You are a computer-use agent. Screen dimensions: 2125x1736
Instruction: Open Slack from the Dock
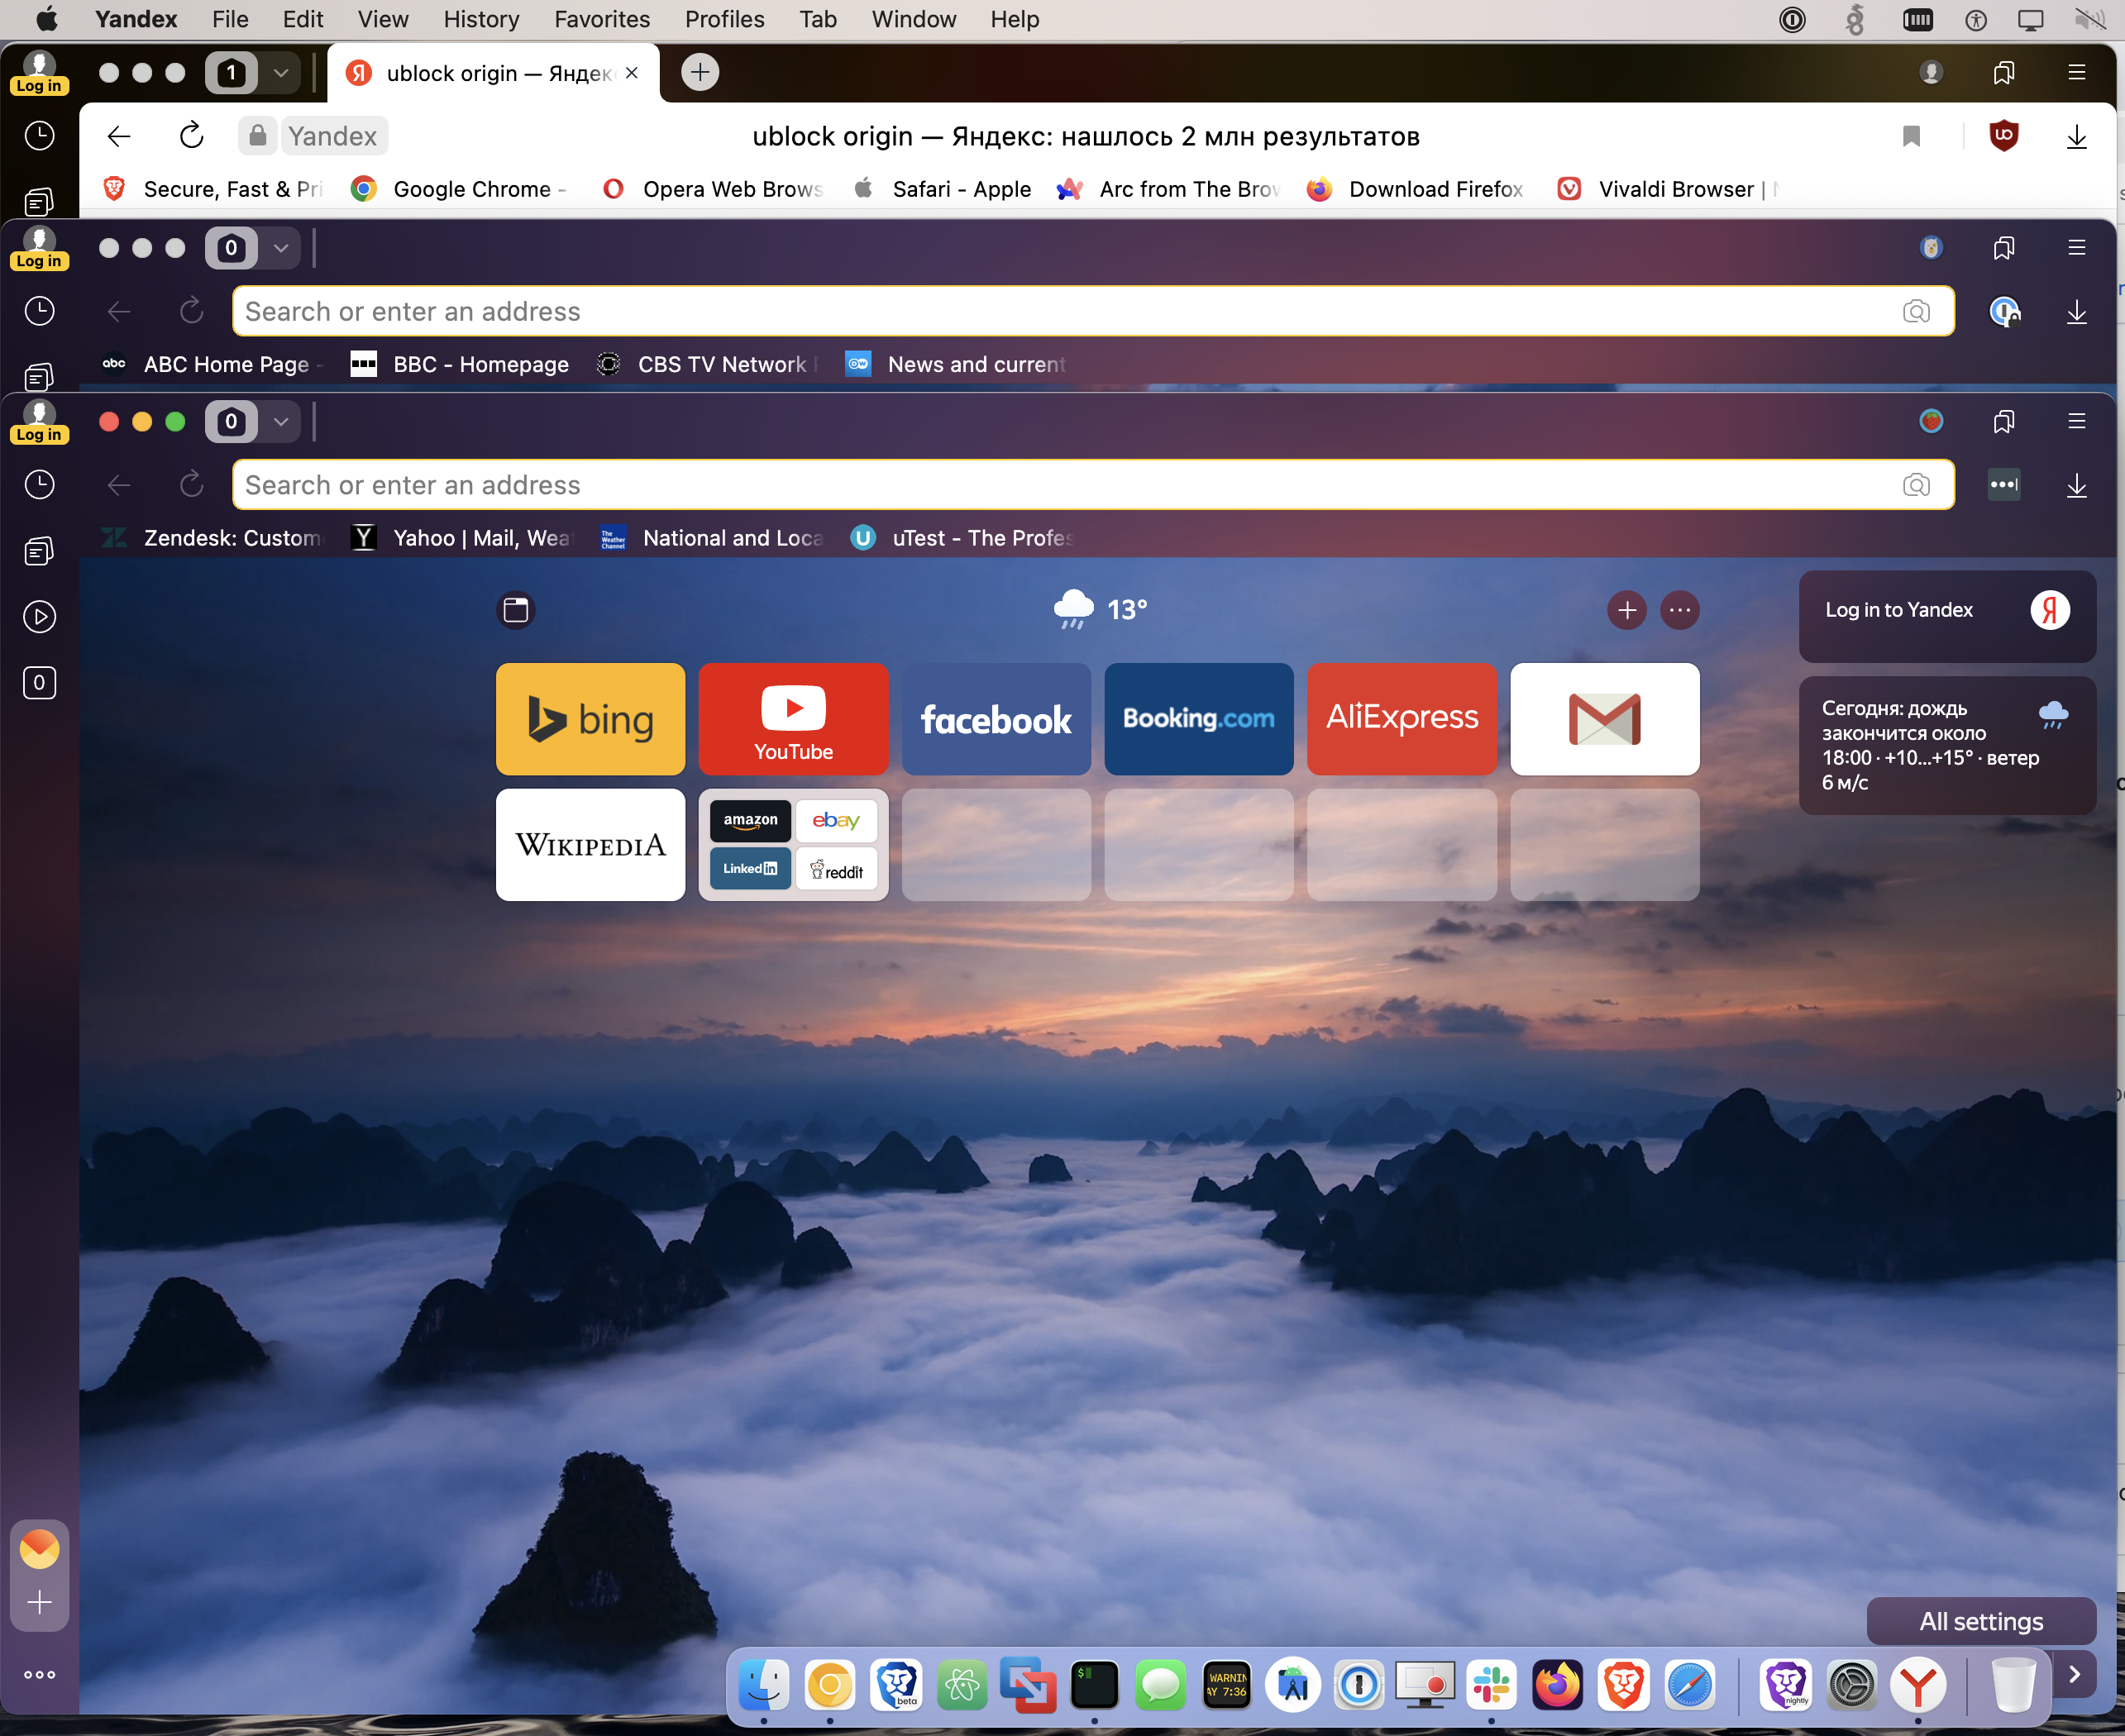click(1491, 1686)
